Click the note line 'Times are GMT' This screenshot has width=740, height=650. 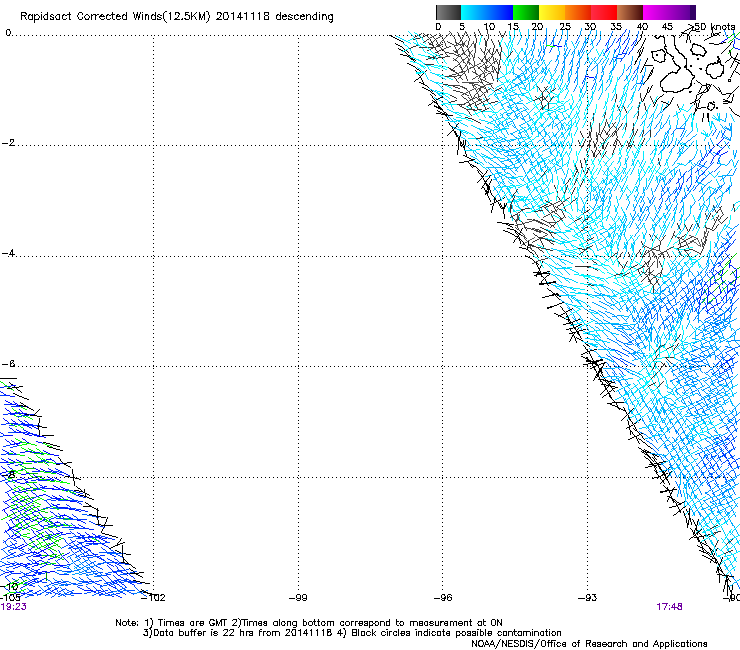(193, 623)
